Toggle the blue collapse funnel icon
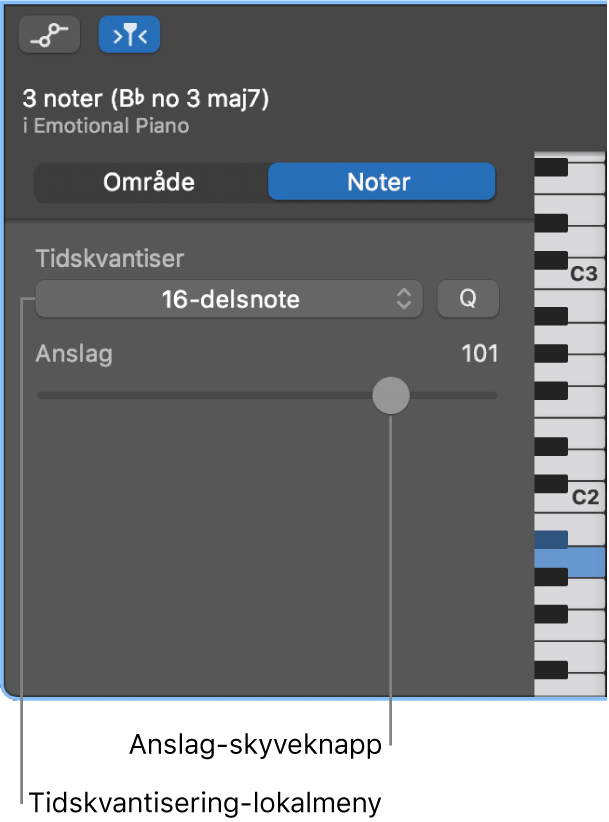This screenshot has height=822, width=609. [129, 34]
